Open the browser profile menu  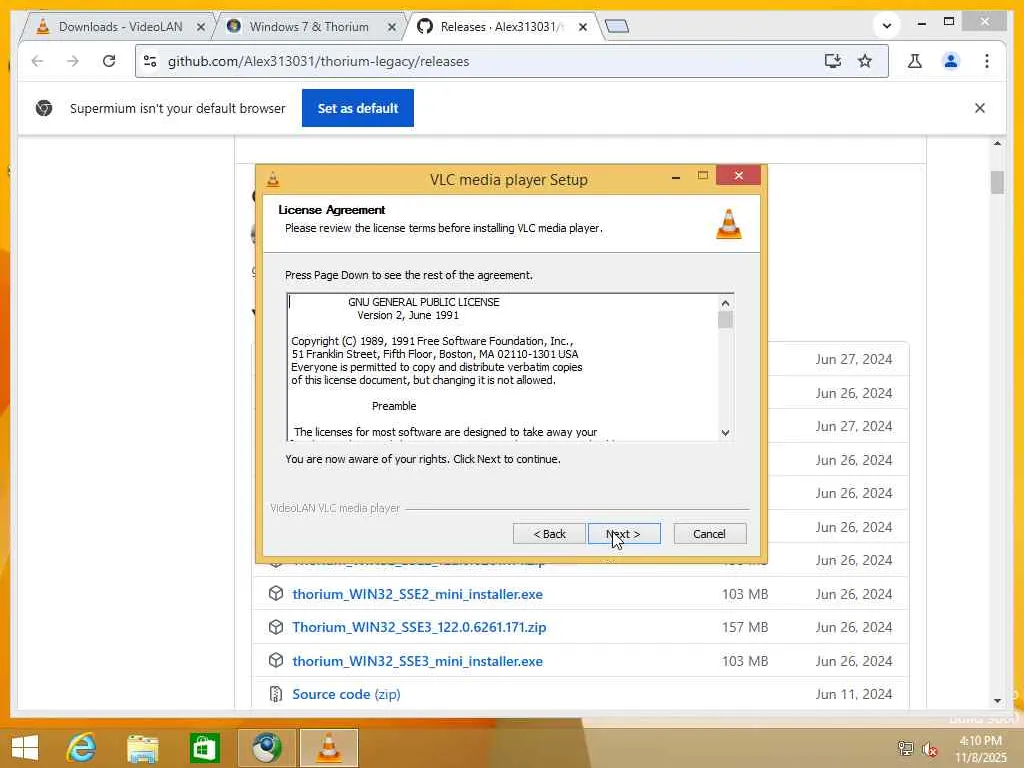point(951,61)
